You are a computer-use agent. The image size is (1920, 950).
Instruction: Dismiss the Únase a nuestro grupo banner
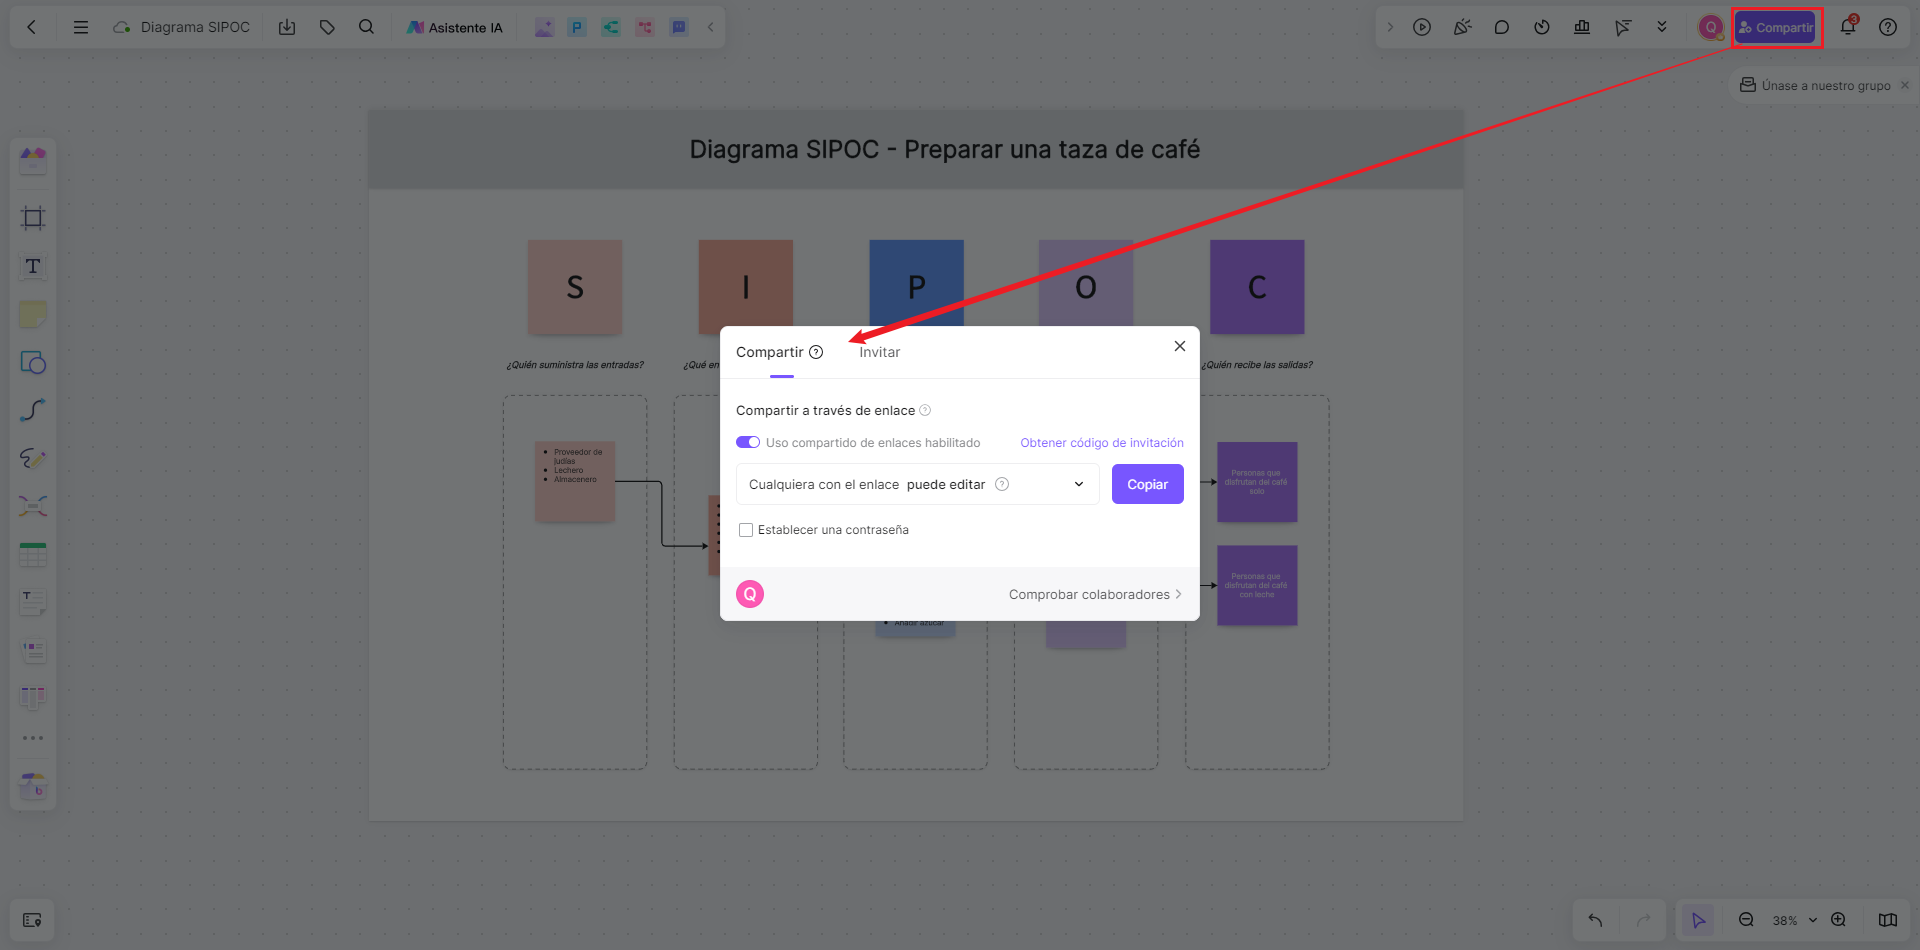(1905, 85)
